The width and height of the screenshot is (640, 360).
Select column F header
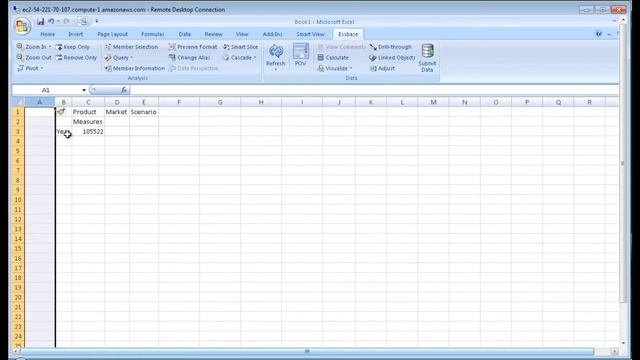[179, 102]
